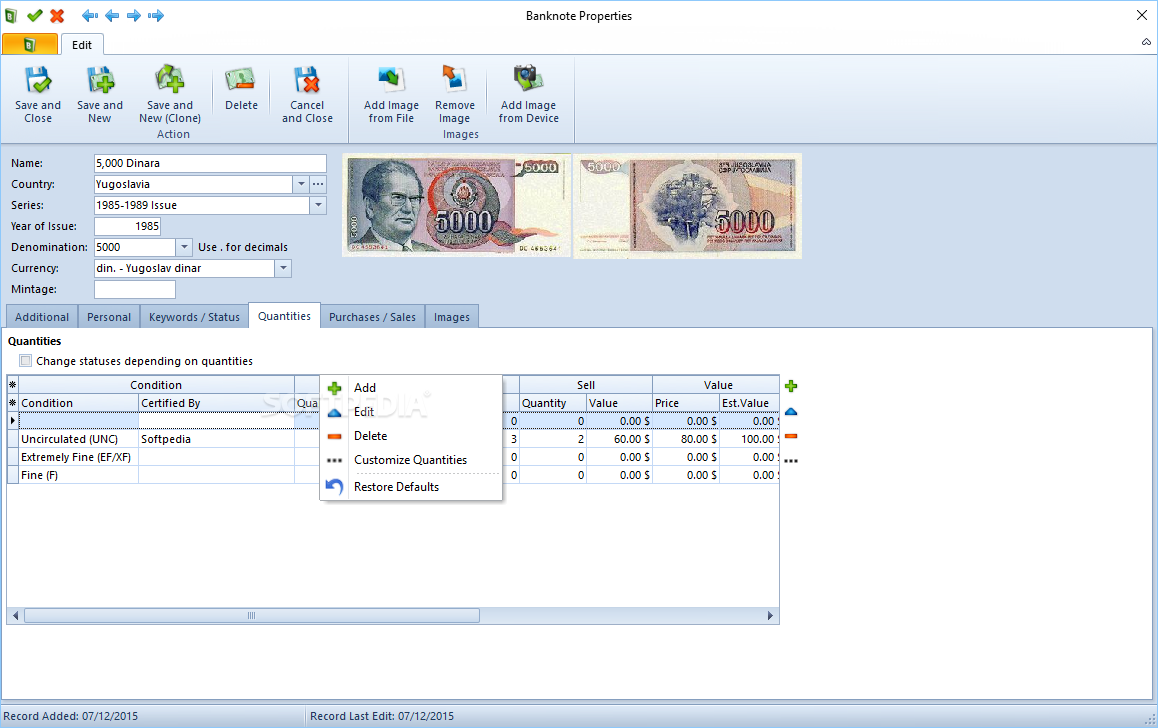Image resolution: width=1158 pixels, height=728 pixels.
Task: Click the horizontal scrollbar thumb of grid
Action: click(252, 616)
